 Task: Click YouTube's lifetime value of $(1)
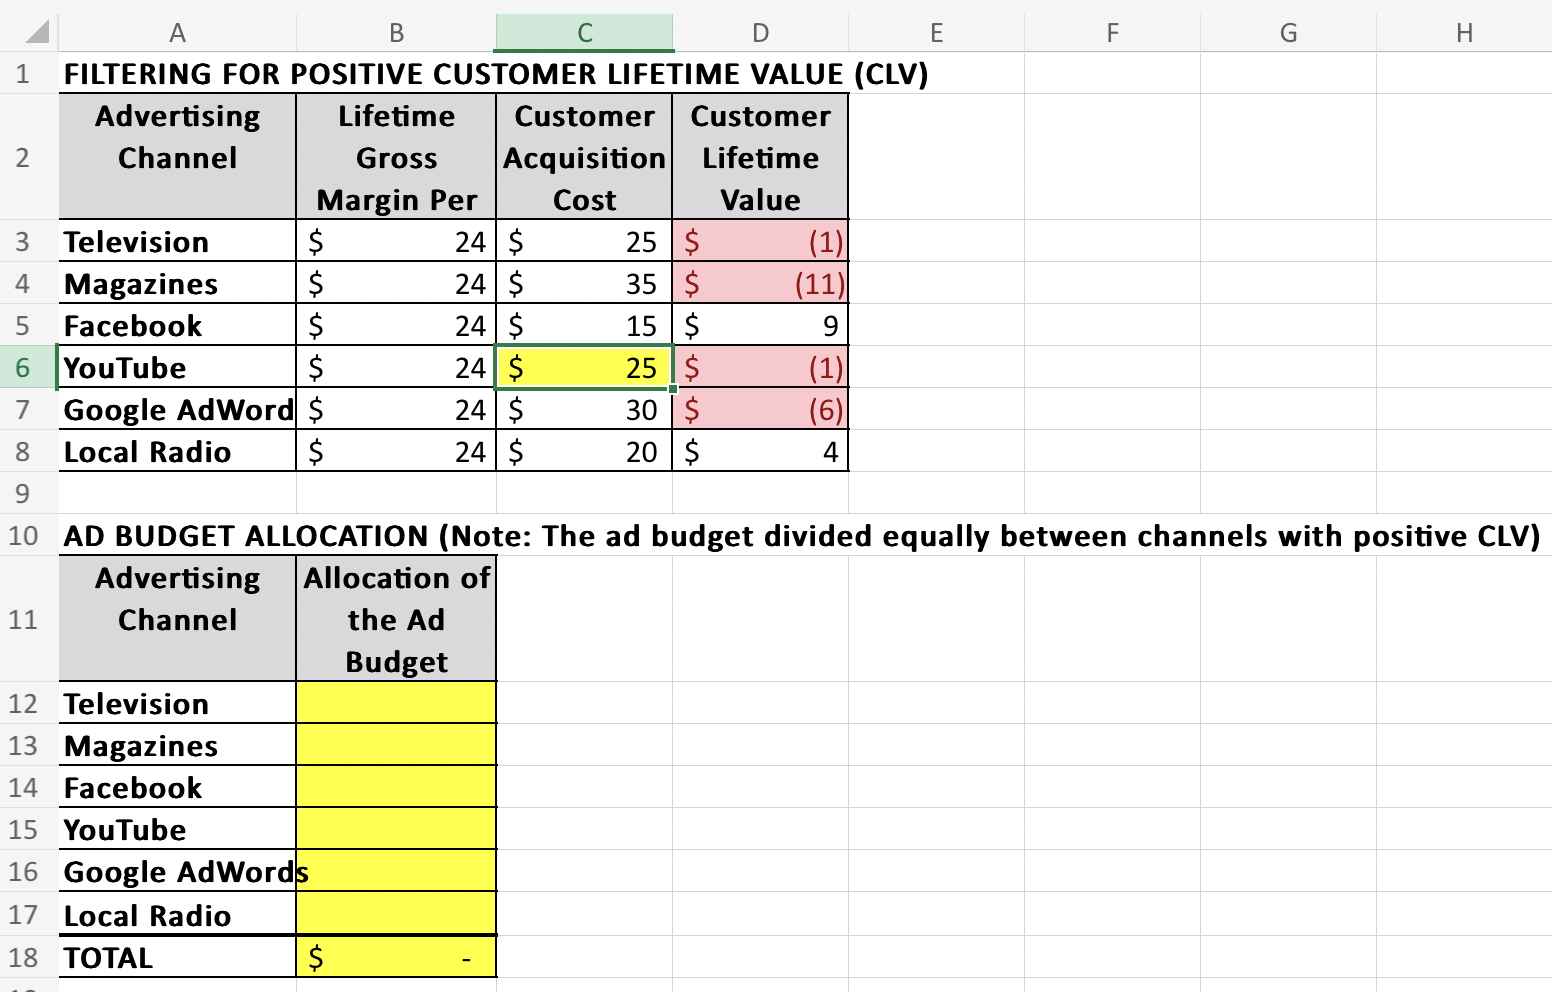pos(760,368)
